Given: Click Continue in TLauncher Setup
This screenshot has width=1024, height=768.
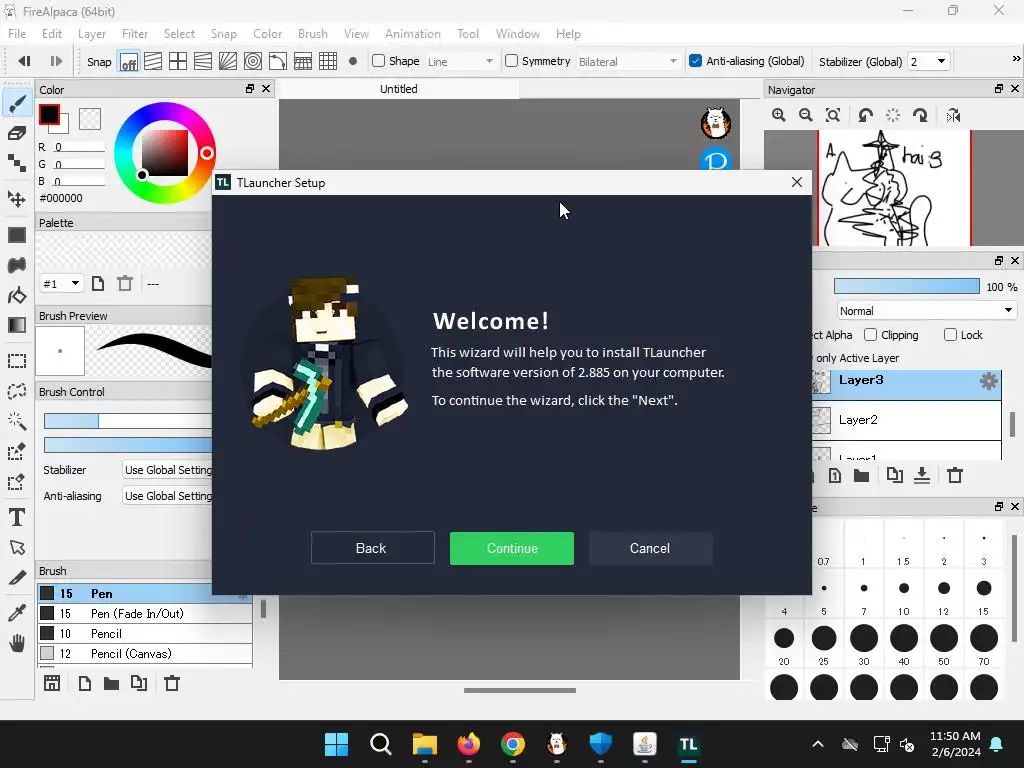Looking at the screenshot, I should coord(512,548).
